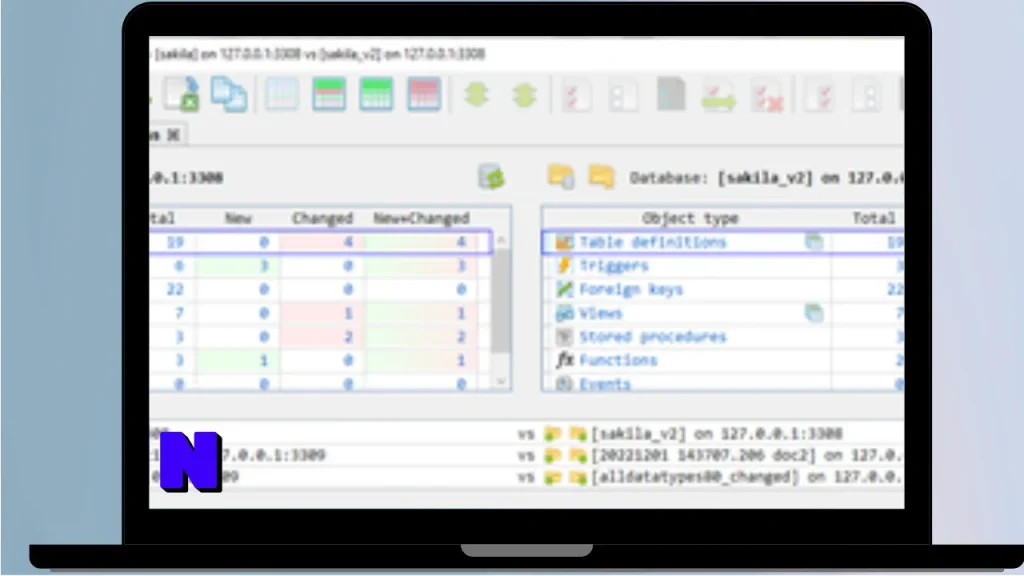
Task: Click the total value 7 in left grid
Action: click(x=179, y=313)
